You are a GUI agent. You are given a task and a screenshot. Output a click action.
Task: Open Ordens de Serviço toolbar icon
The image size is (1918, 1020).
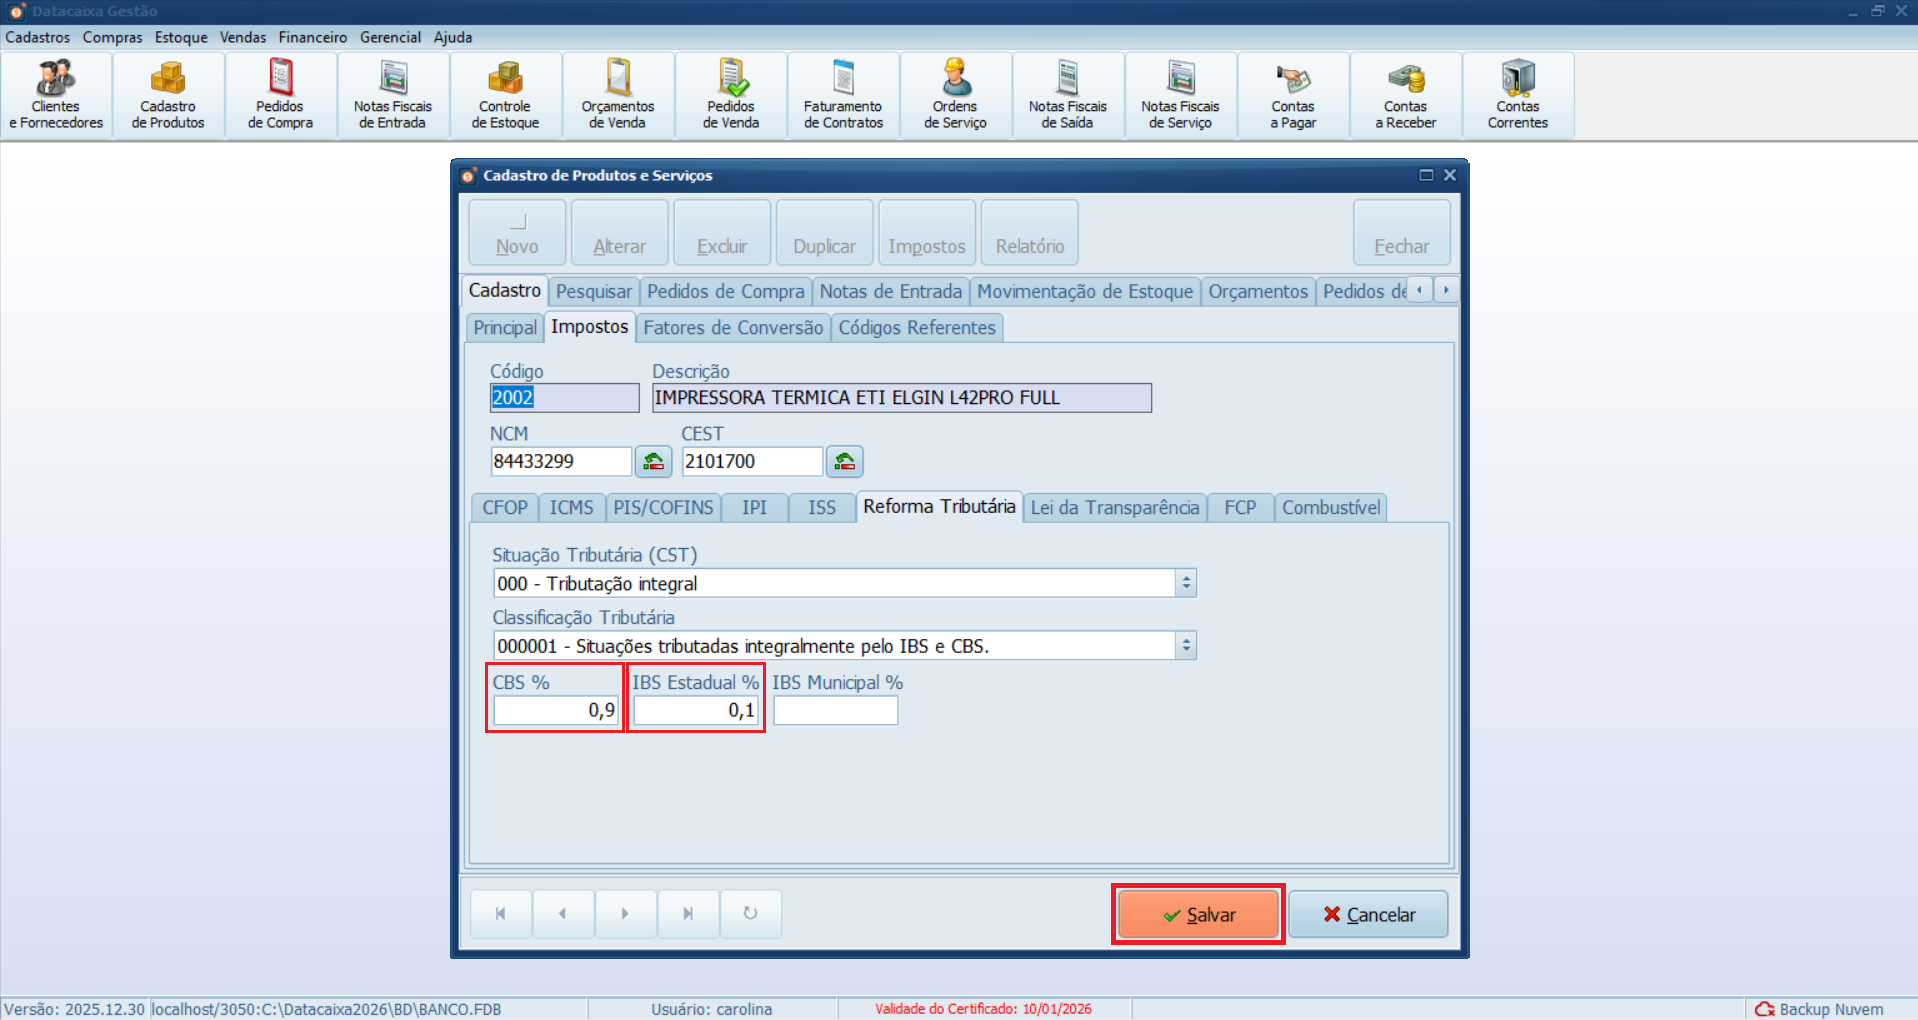955,95
